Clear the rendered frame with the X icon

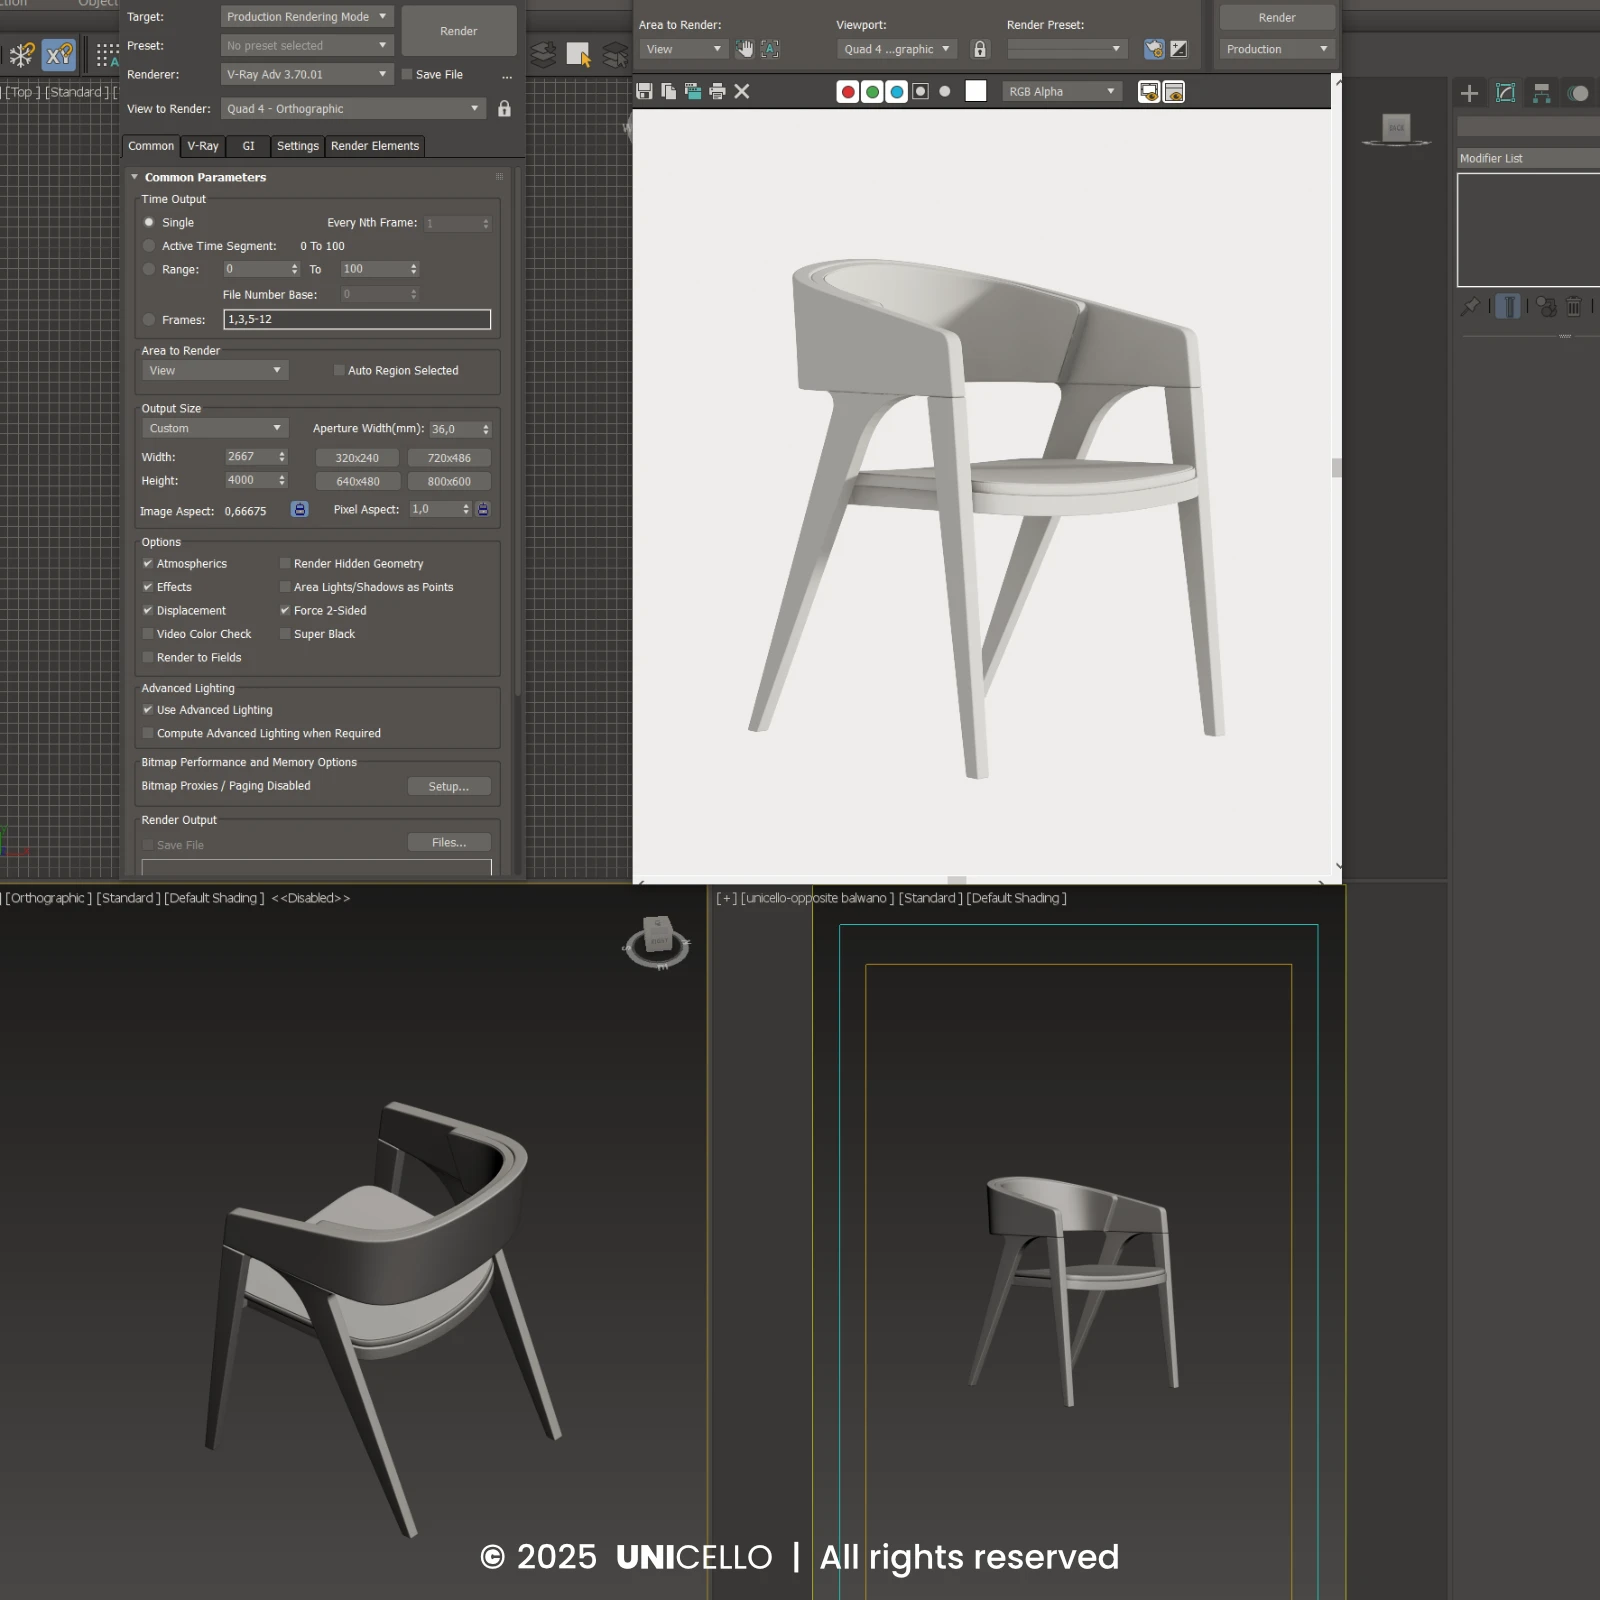point(742,92)
